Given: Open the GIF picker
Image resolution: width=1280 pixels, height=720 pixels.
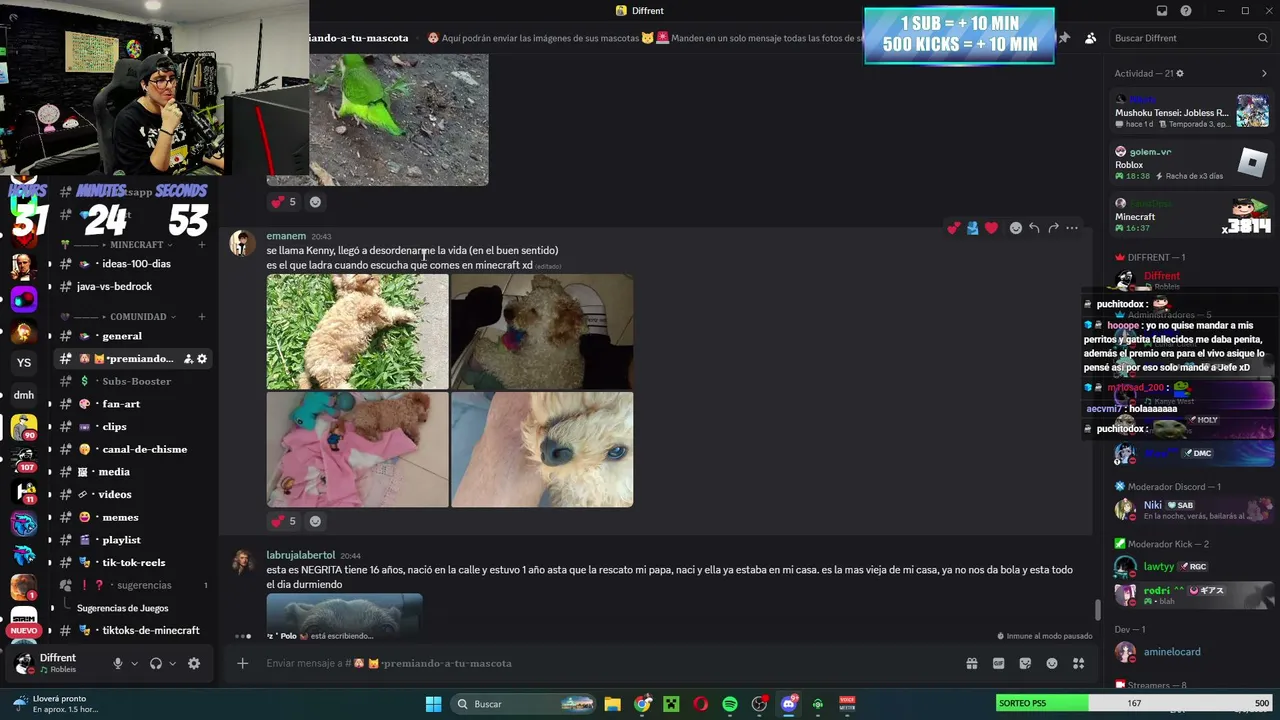Looking at the screenshot, I should tap(998, 663).
